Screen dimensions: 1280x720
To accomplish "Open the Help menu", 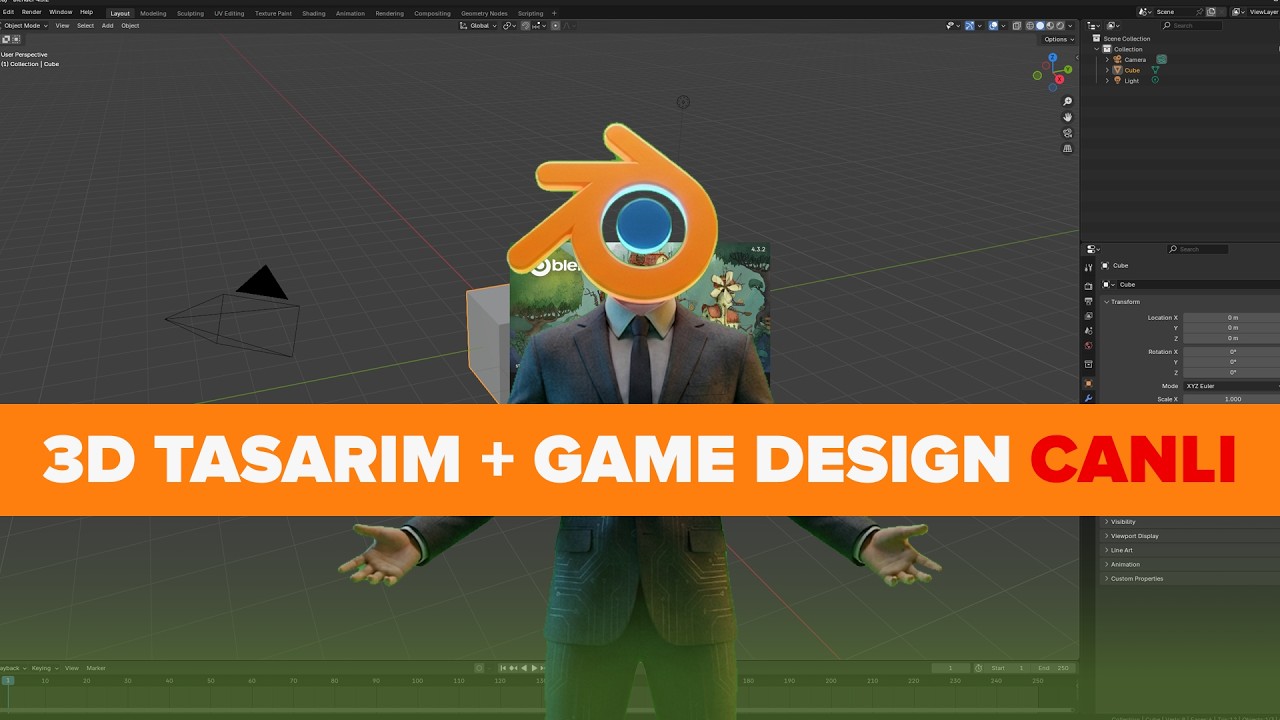I will pyautogui.click(x=86, y=12).
